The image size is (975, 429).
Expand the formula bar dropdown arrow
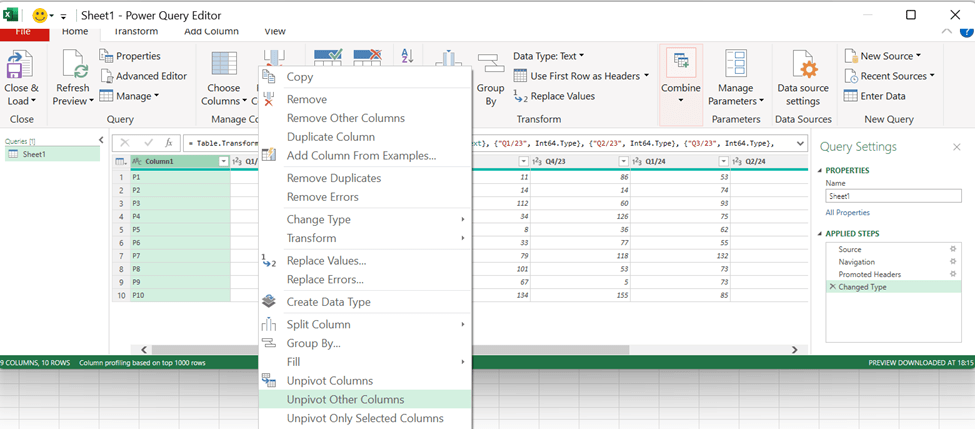click(x=799, y=143)
